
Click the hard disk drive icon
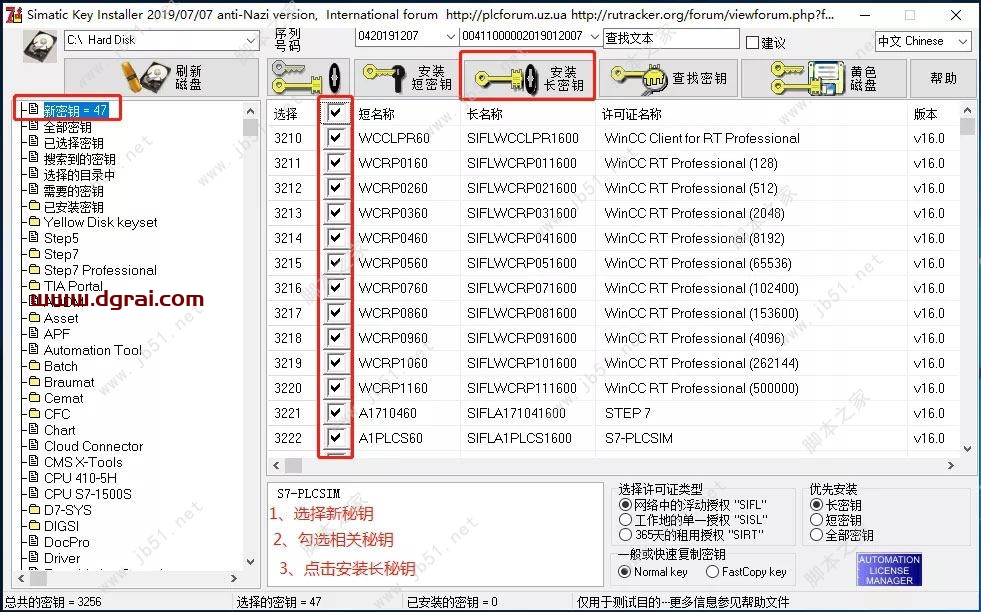coord(39,46)
